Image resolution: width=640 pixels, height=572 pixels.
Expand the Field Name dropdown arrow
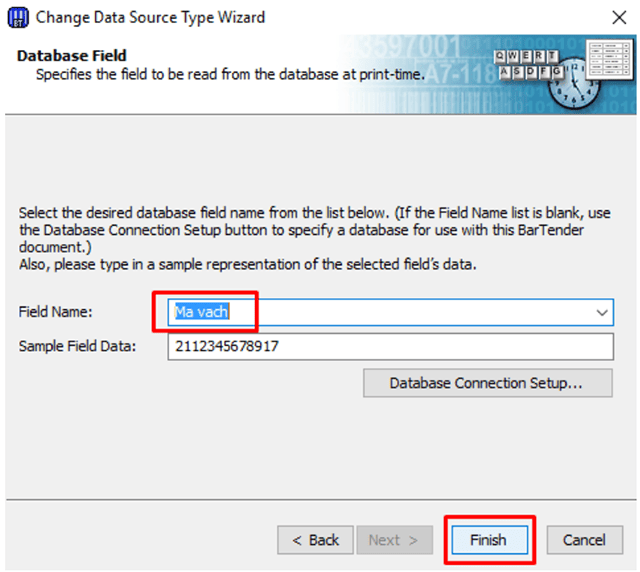coord(601,313)
